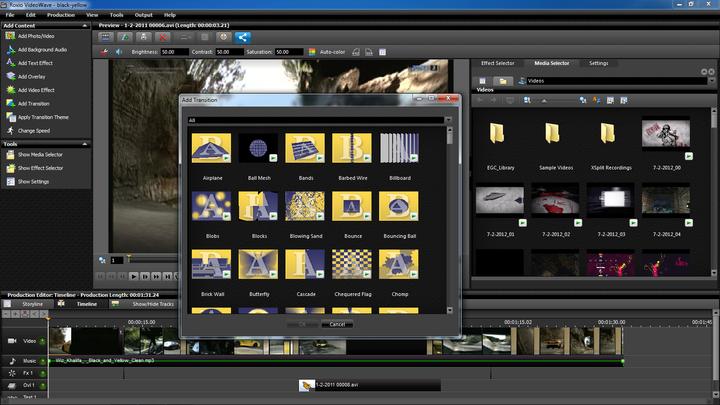The image size is (720, 405).
Task: Choose the Brick Wall transition
Action: click(211, 264)
